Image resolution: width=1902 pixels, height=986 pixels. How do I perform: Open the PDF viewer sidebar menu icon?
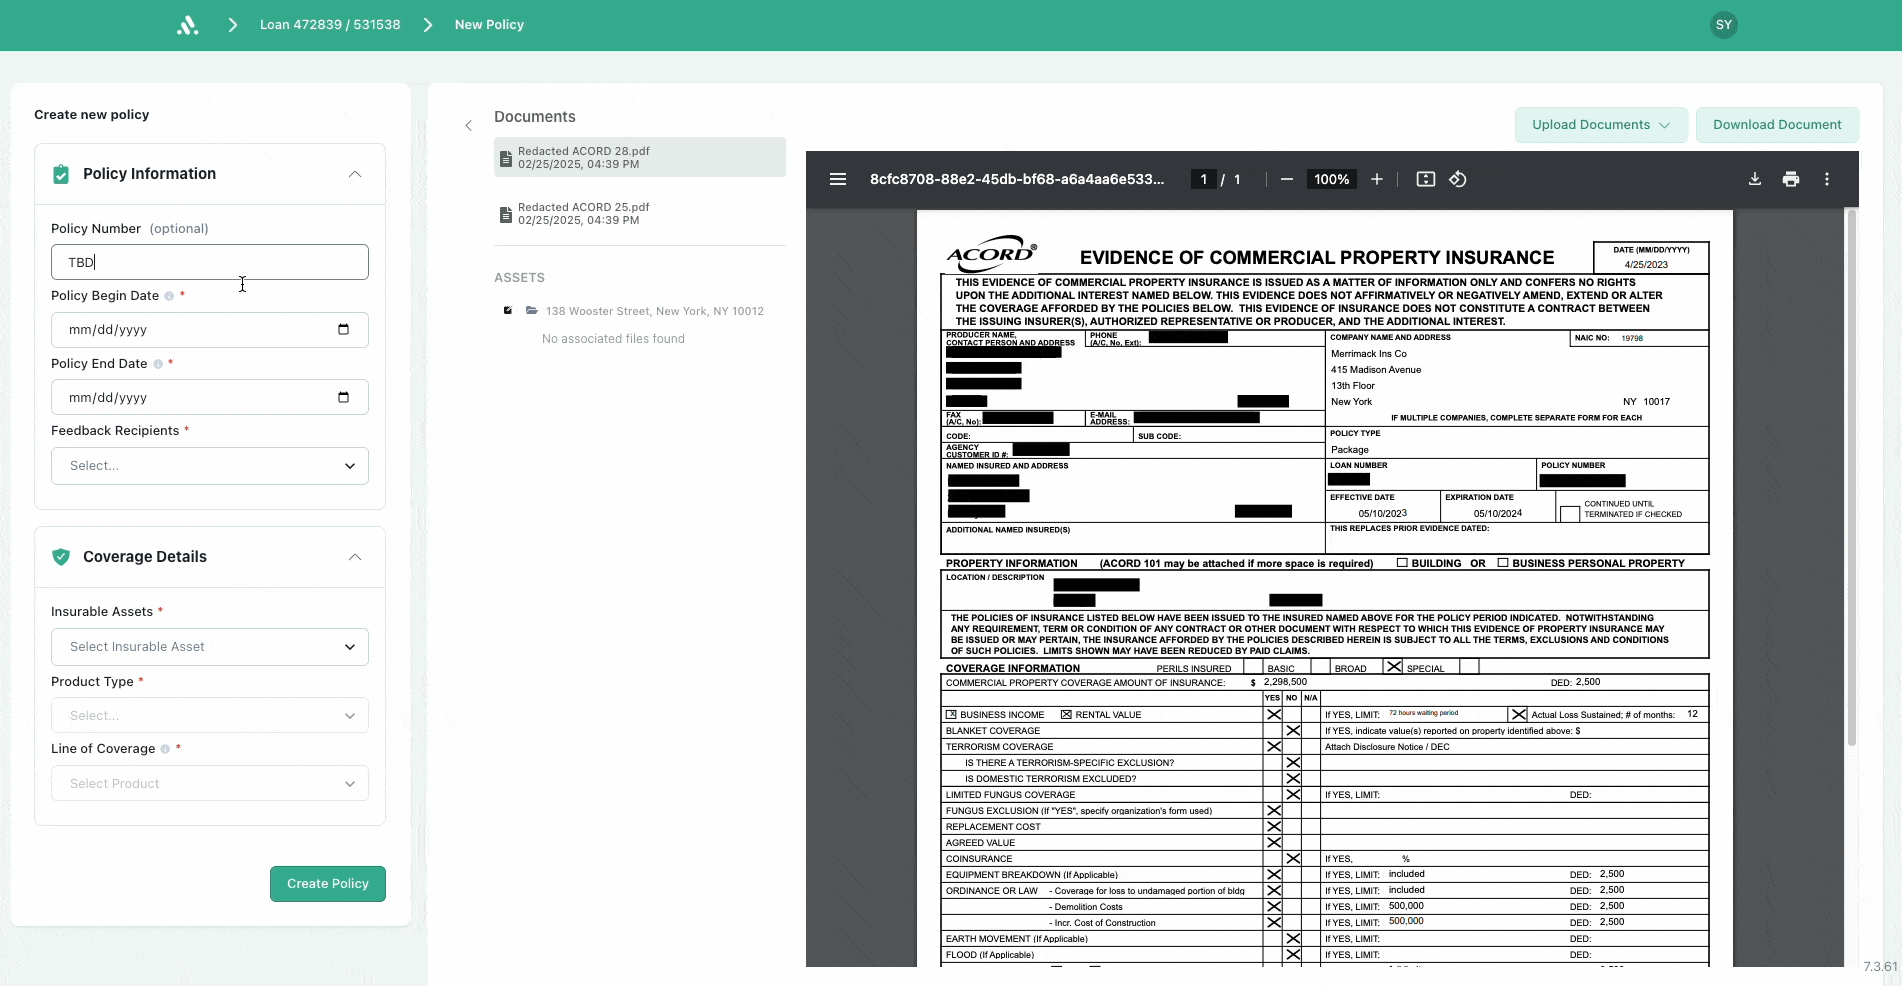838,180
